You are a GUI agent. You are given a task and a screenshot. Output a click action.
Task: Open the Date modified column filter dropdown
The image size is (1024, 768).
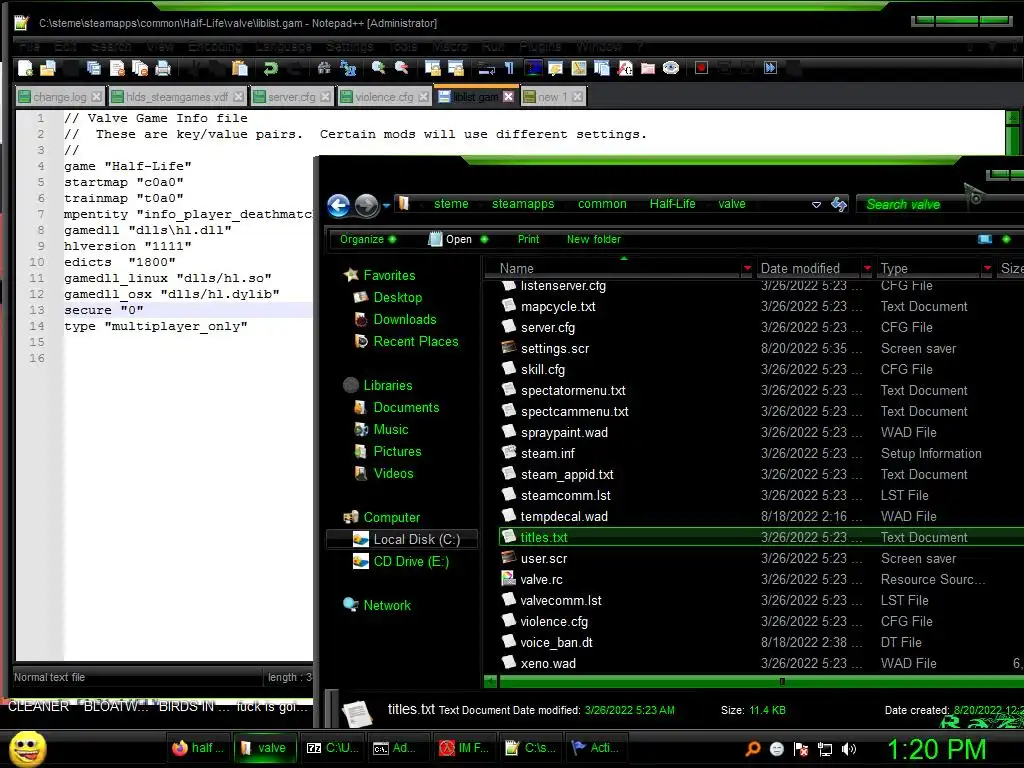pos(867,268)
